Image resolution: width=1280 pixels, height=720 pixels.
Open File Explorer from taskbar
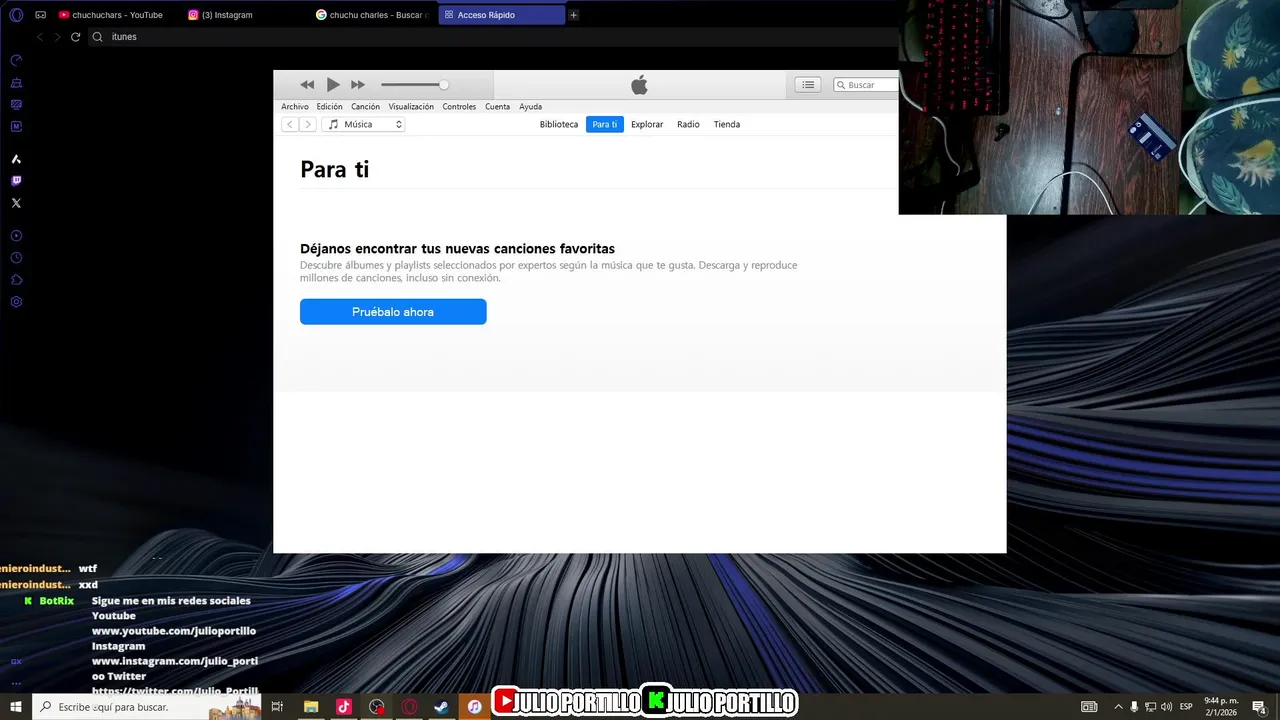(311, 707)
